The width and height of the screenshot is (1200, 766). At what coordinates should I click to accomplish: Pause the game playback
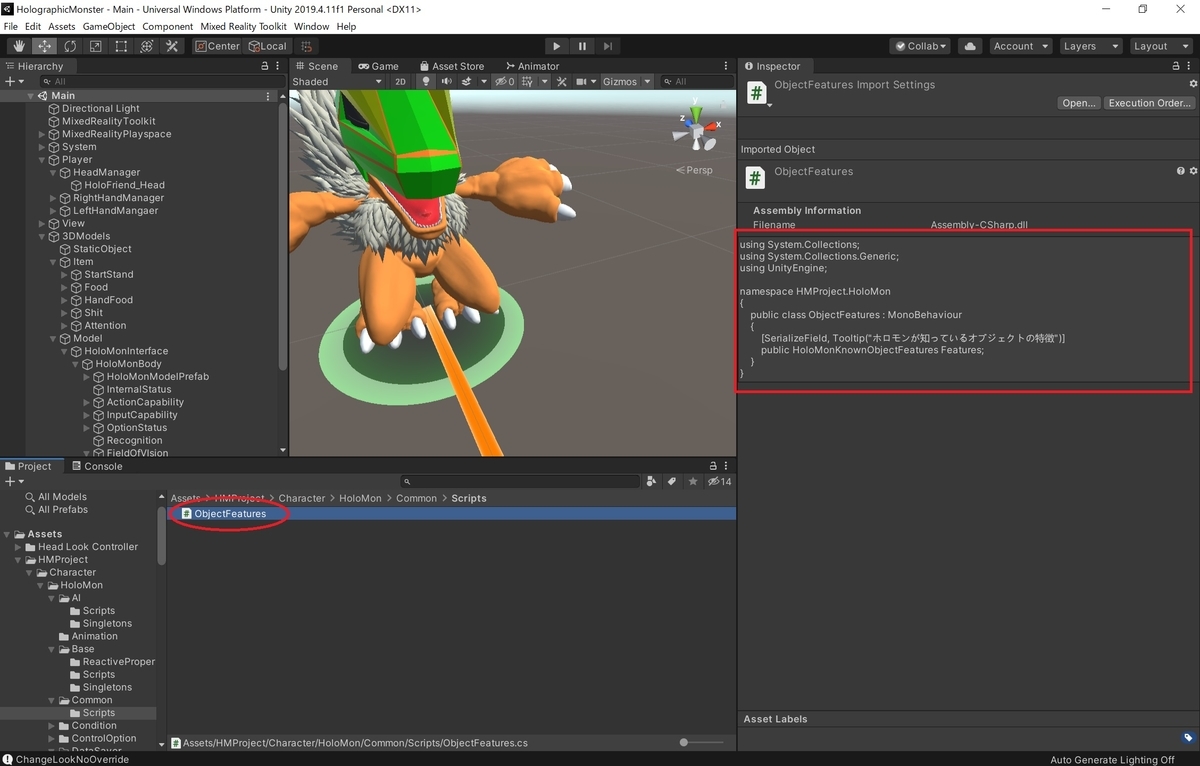click(x=582, y=46)
